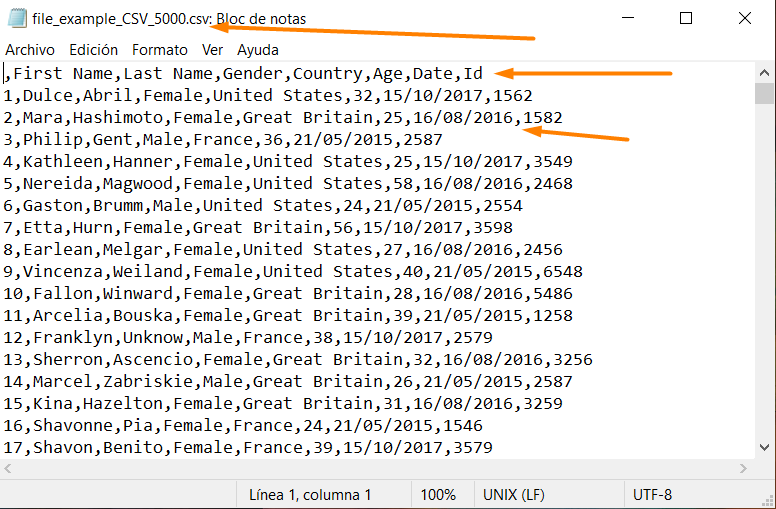
Task: Open the Ayuda menu
Action: point(258,49)
